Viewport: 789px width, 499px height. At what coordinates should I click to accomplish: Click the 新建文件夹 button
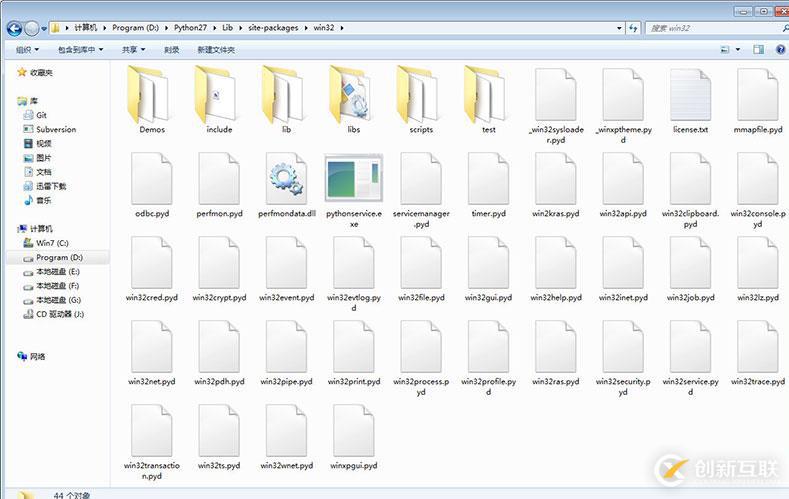tap(216, 49)
